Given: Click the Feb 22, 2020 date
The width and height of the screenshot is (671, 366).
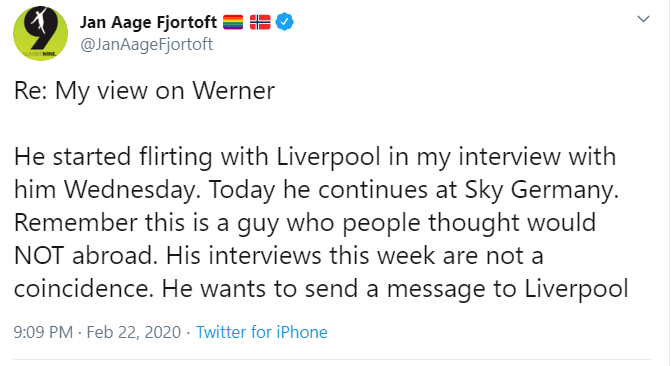Looking at the screenshot, I should click(134, 332).
